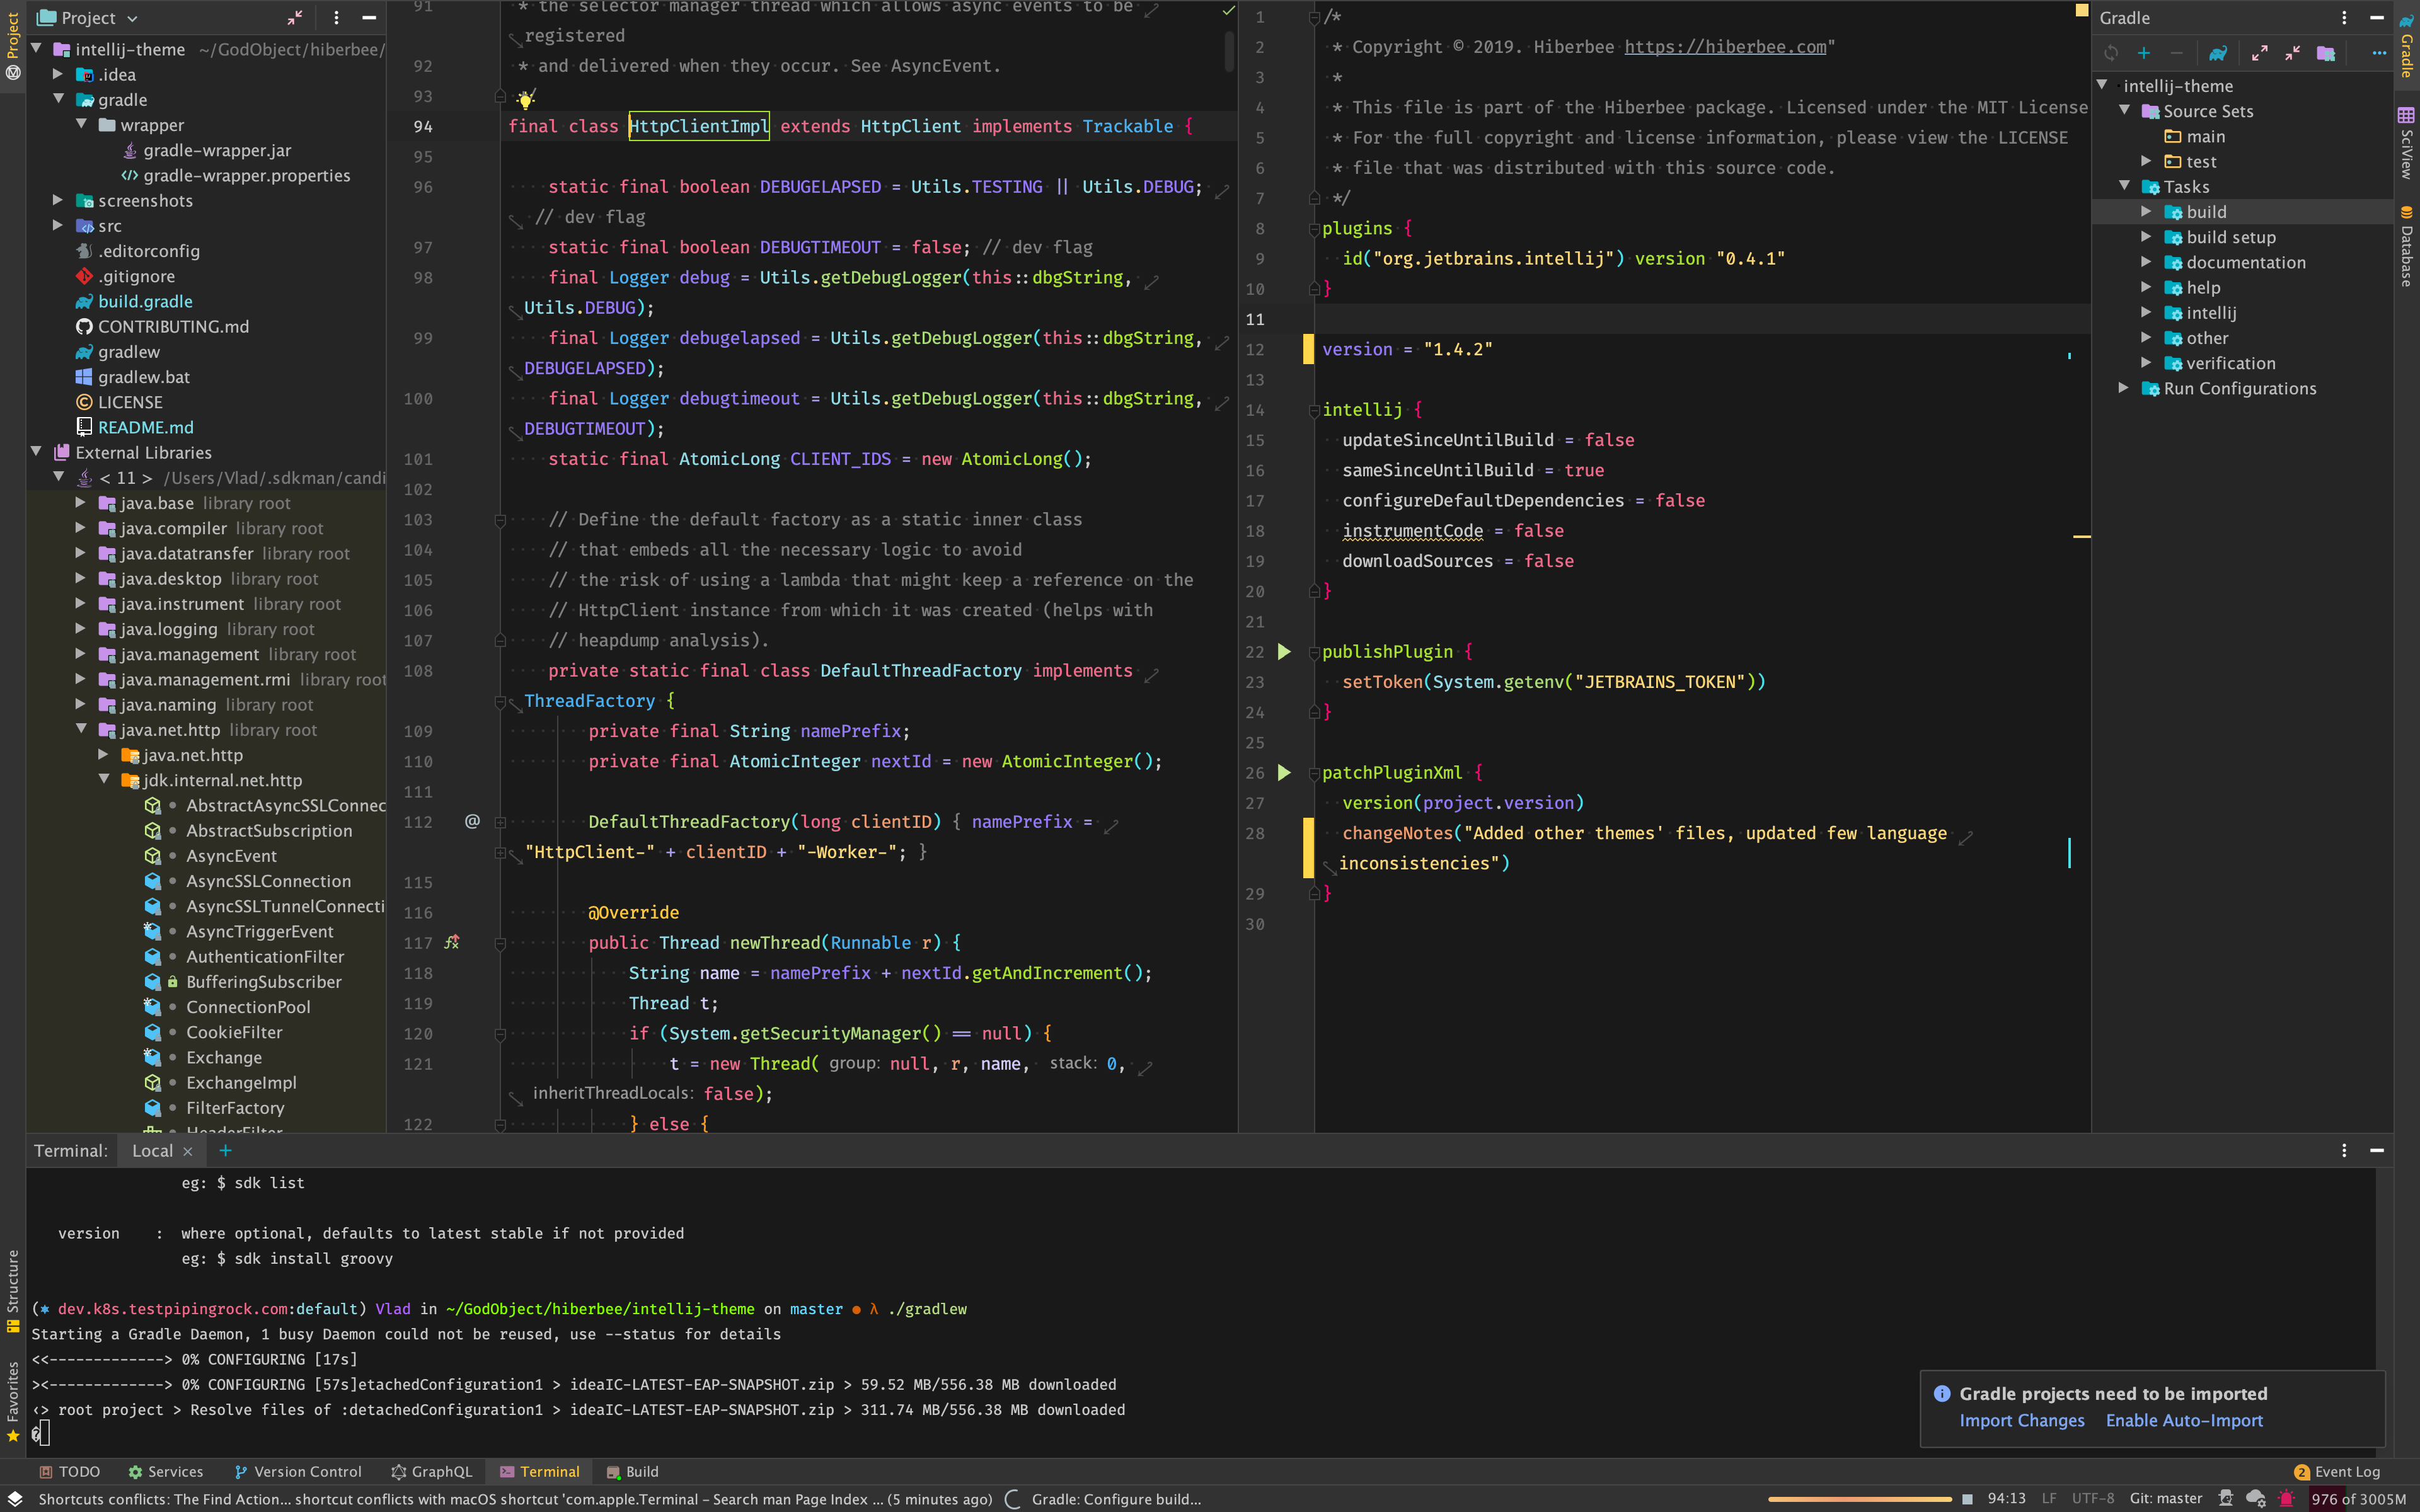Stop the Gradle background build process
The height and width of the screenshot is (1512, 2420).
(x=1966, y=1499)
